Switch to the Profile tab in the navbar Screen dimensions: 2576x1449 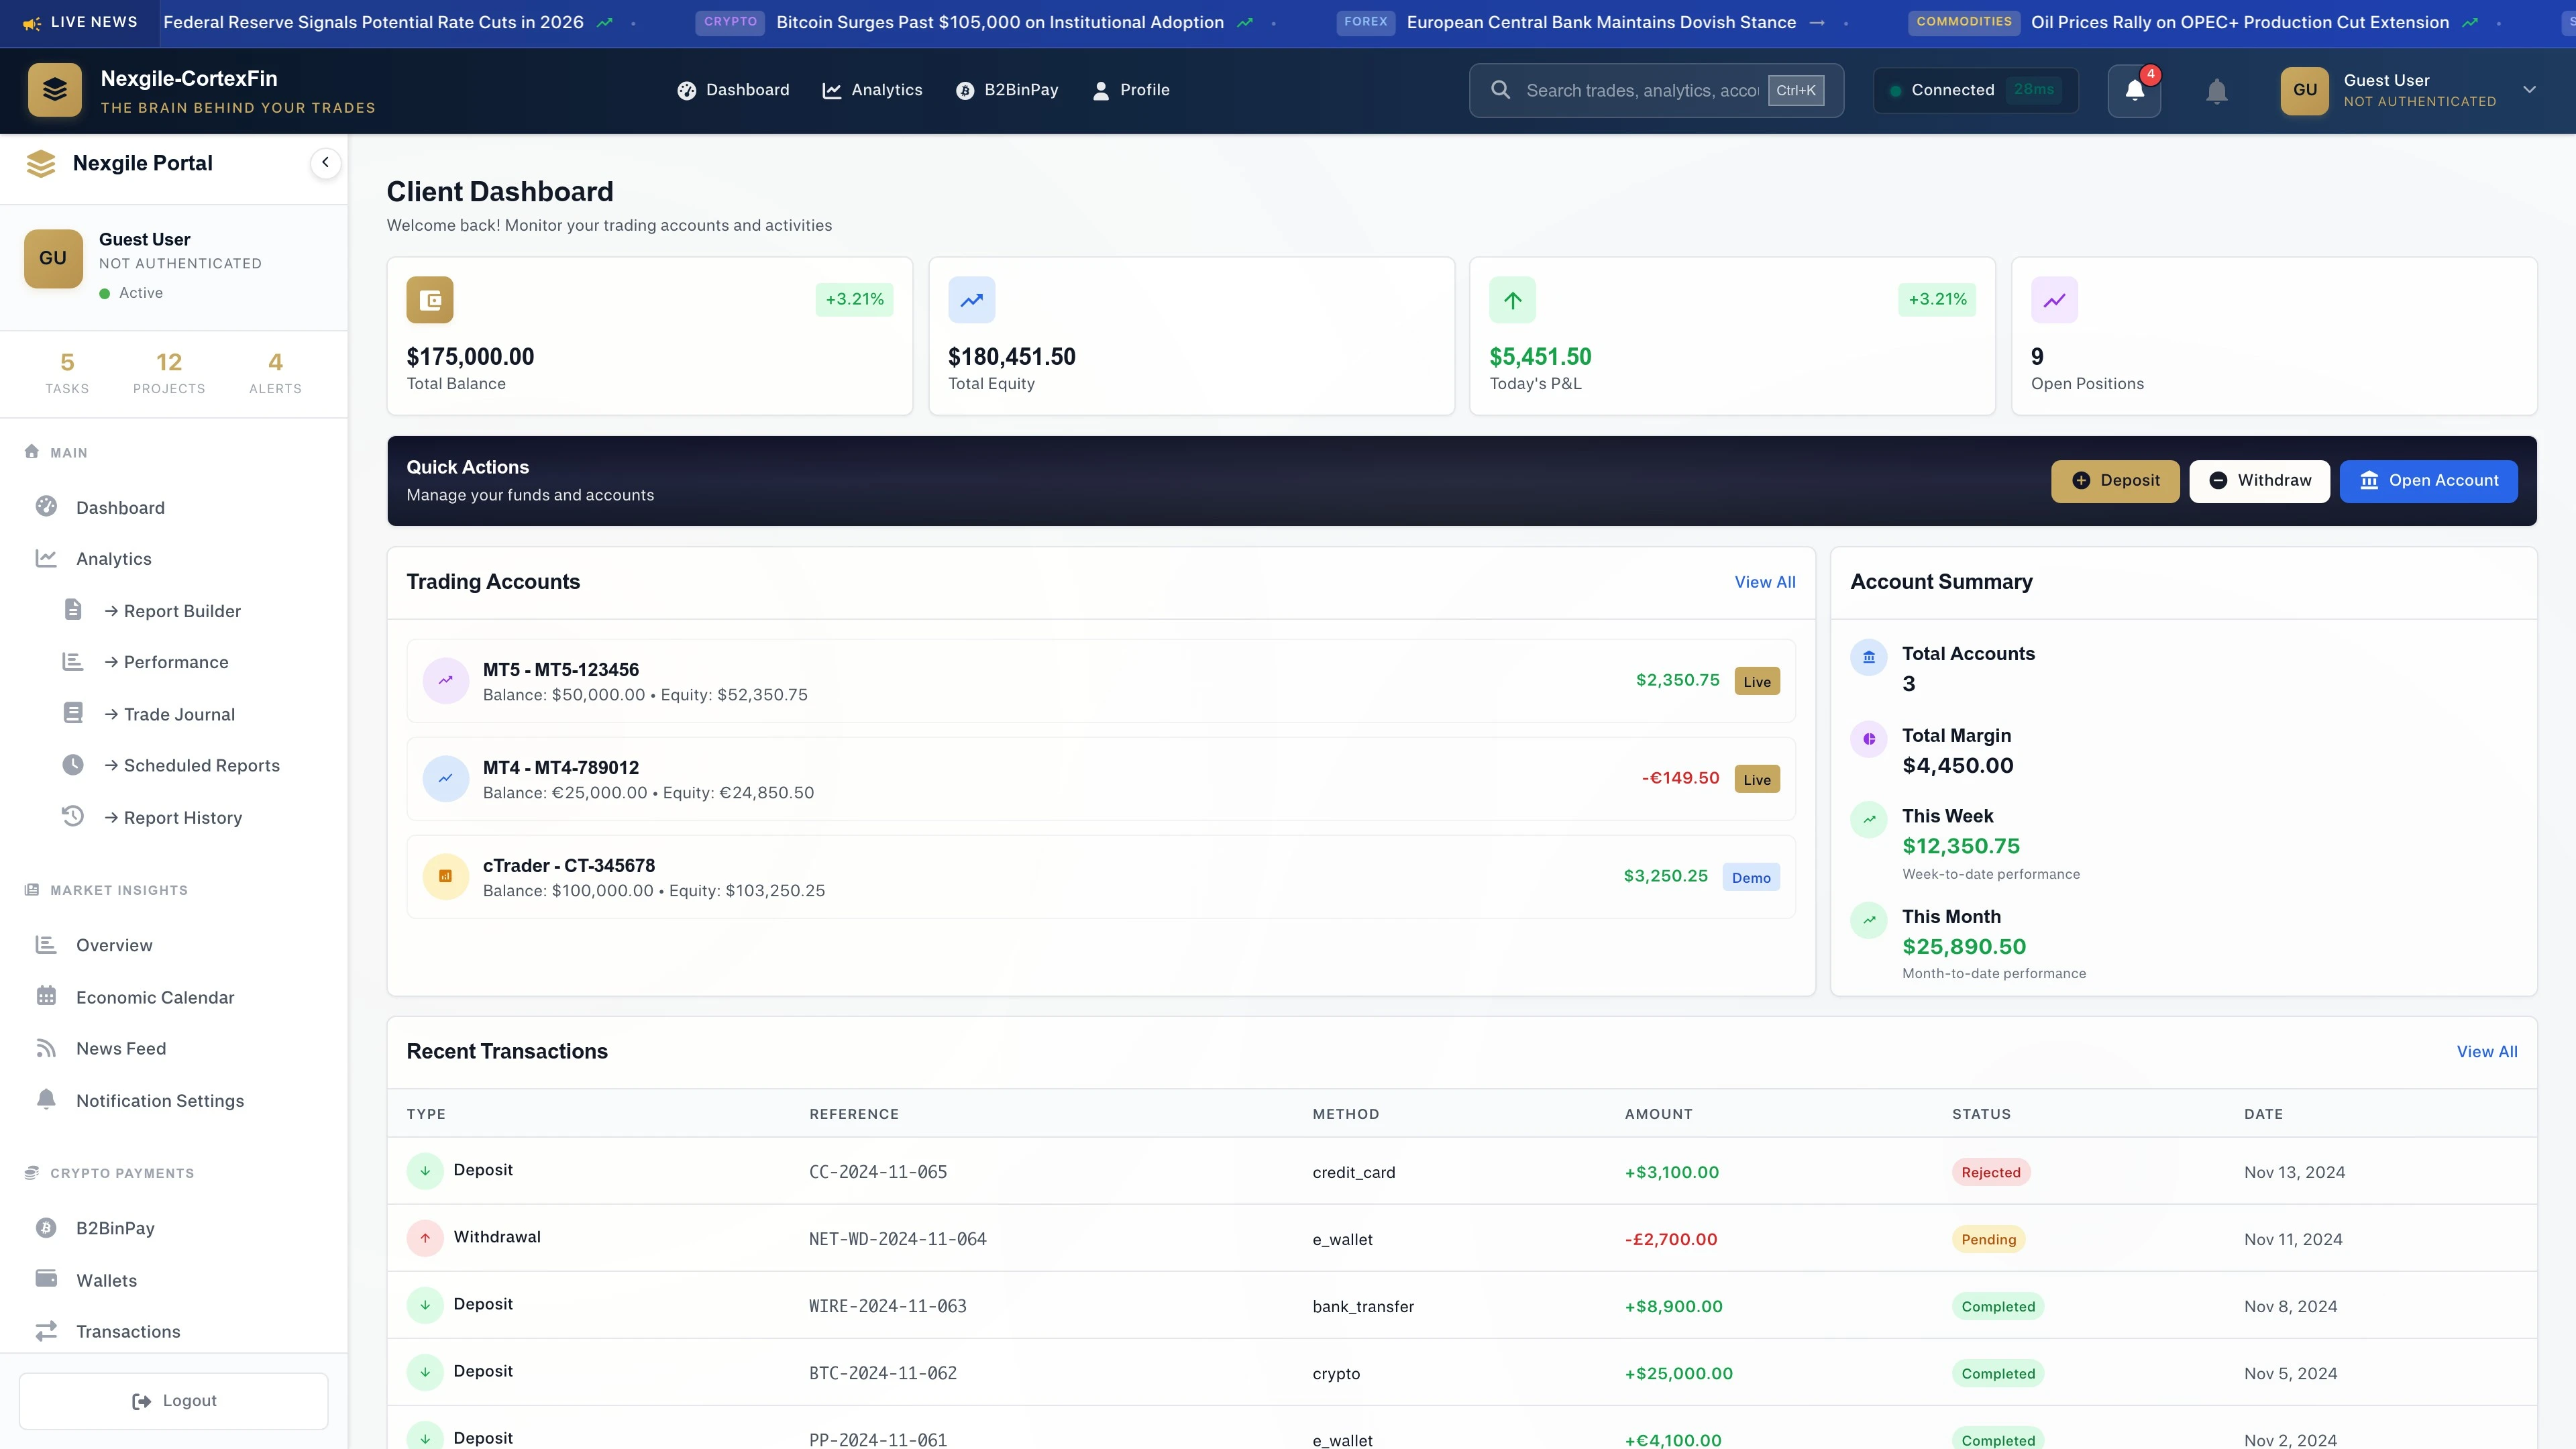[1131, 90]
